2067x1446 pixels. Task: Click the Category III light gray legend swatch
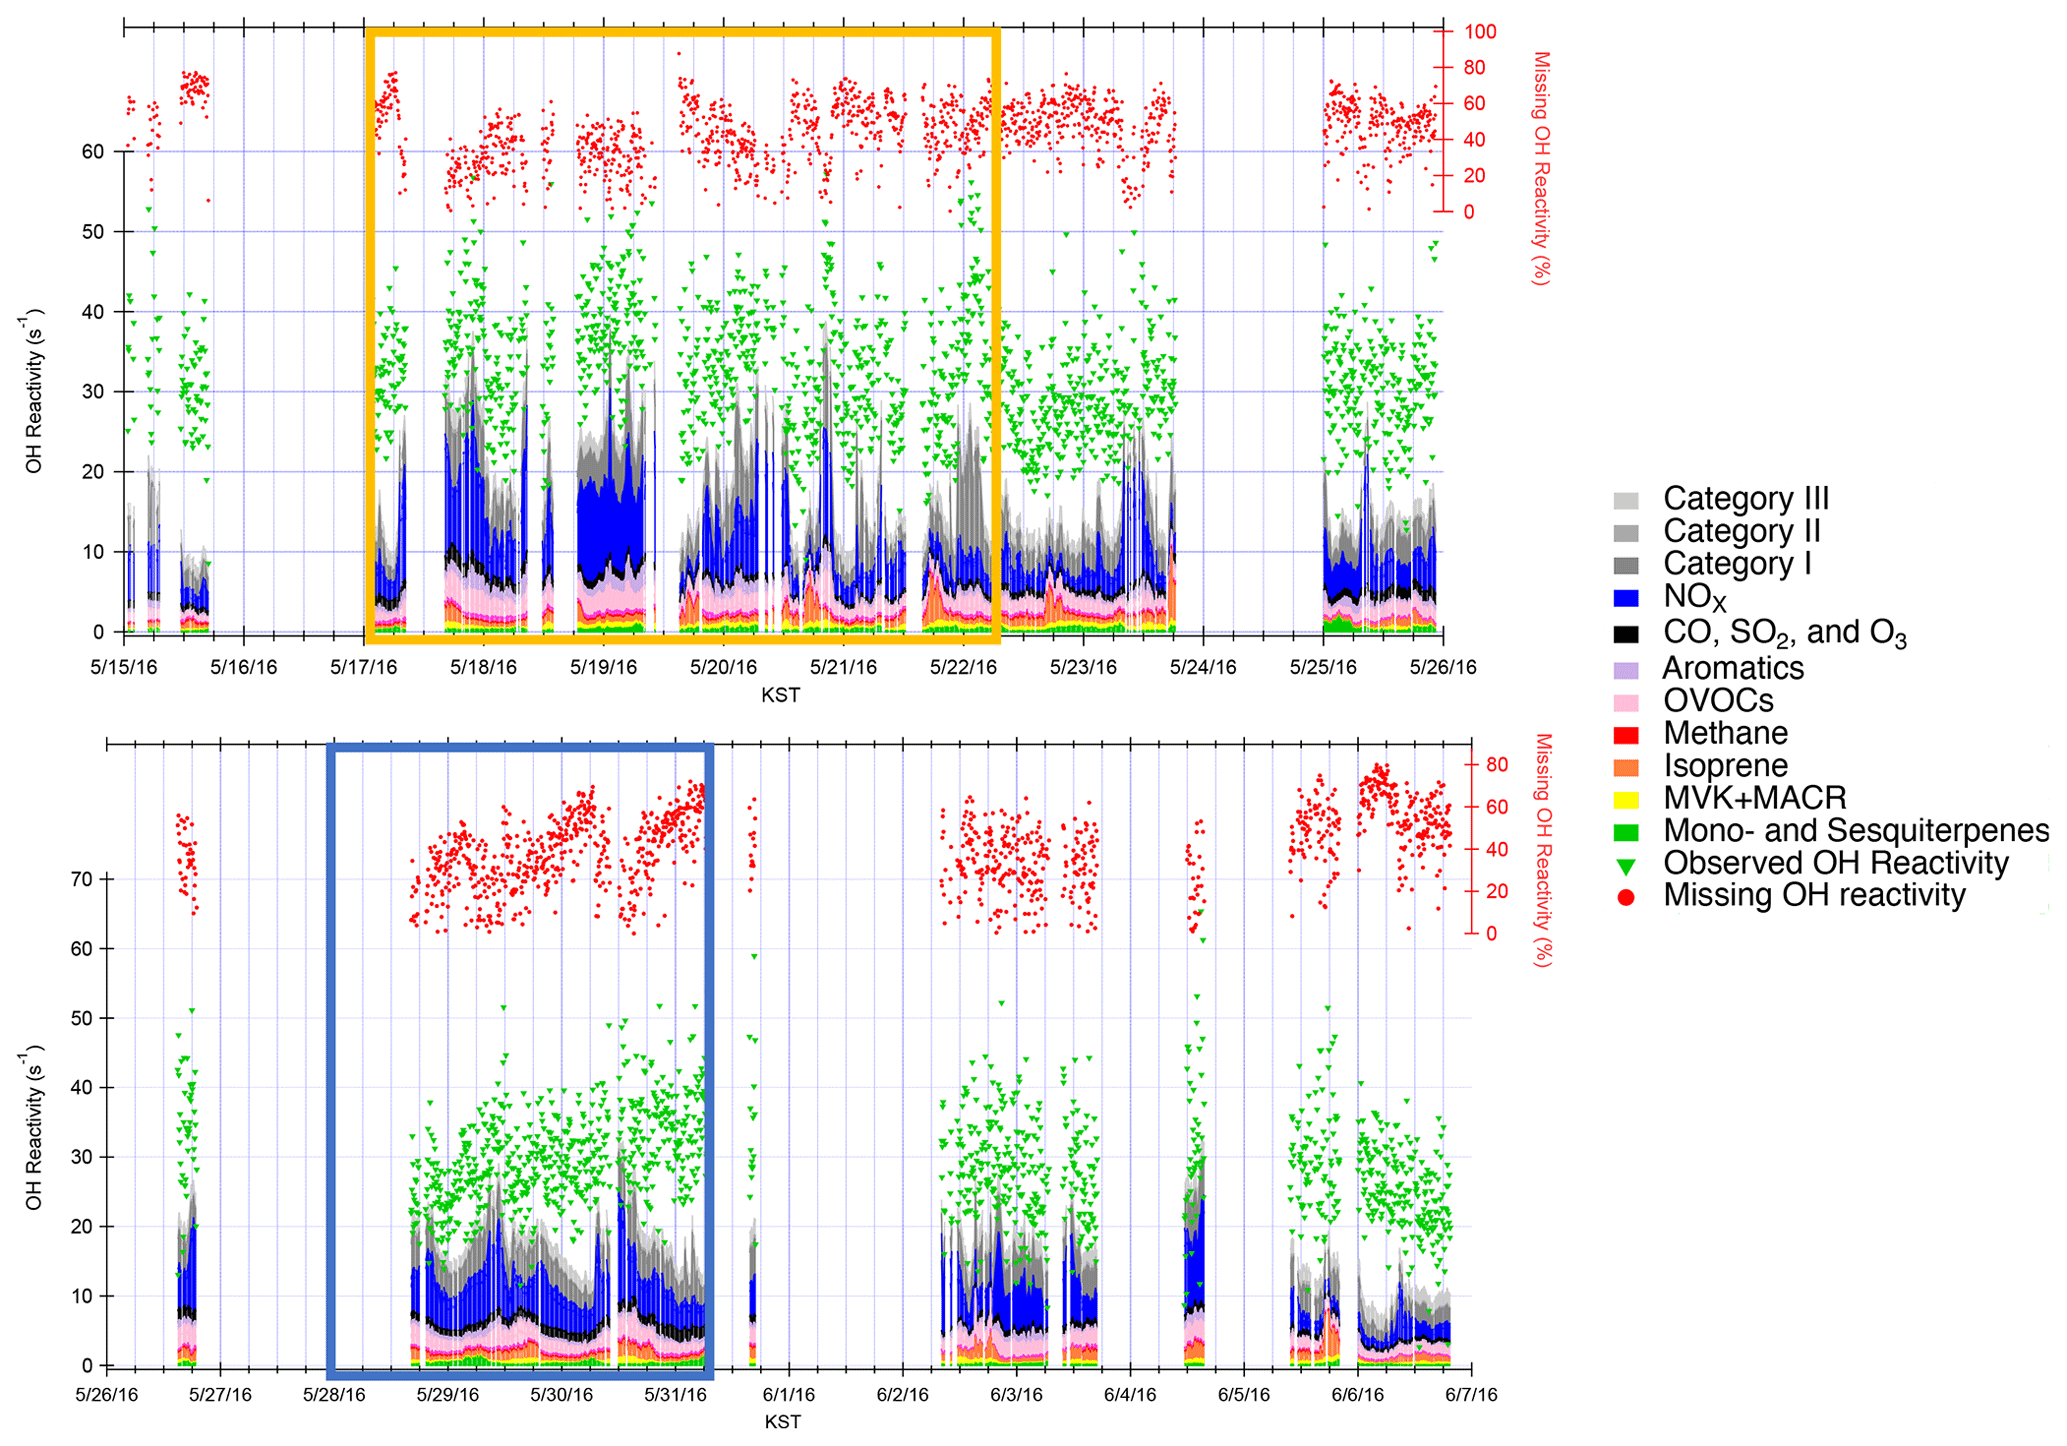click(1626, 500)
